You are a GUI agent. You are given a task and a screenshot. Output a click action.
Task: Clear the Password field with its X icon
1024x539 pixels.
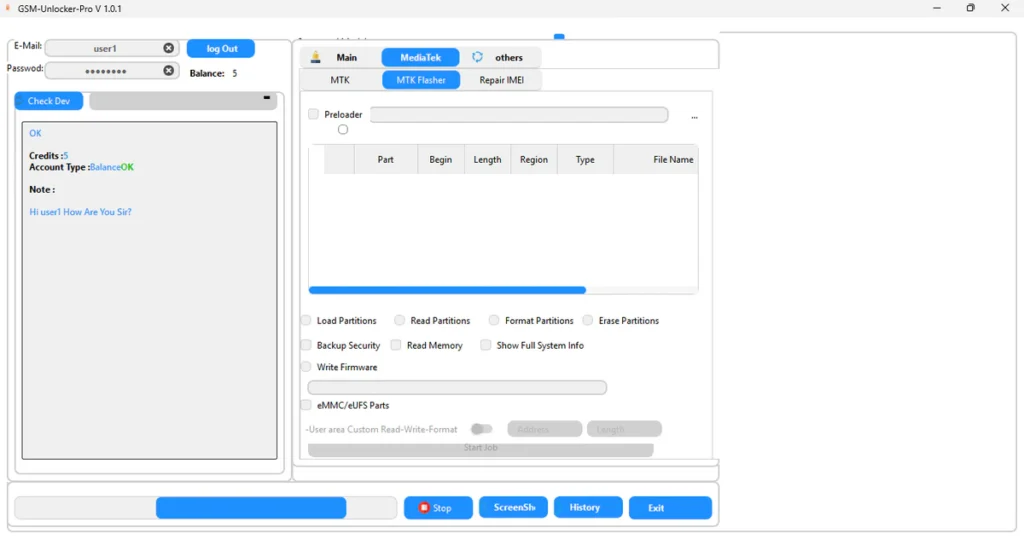(x=168, y=71)
